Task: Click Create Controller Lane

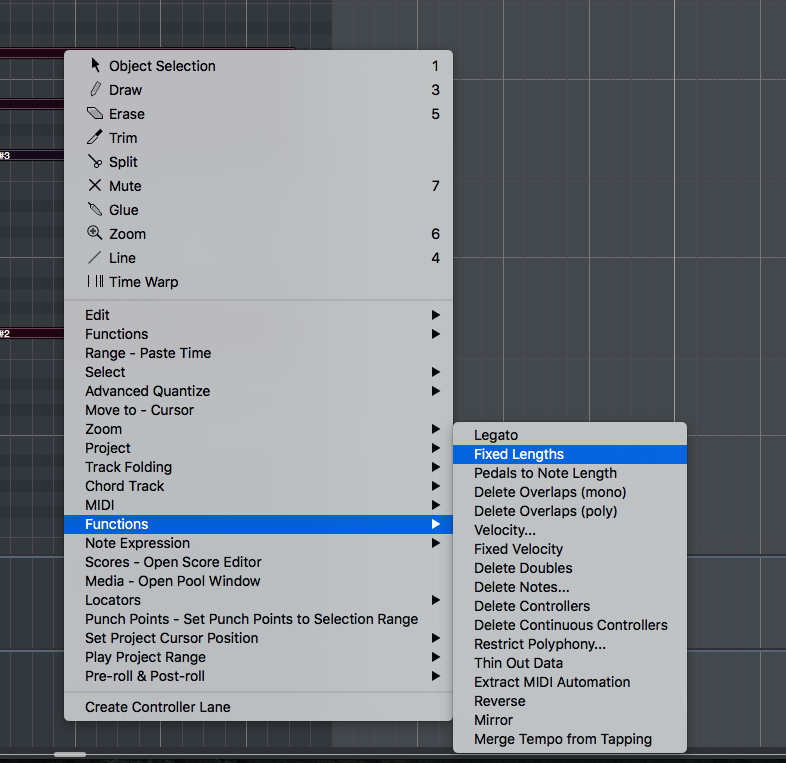Action: (x=158, y=707)
